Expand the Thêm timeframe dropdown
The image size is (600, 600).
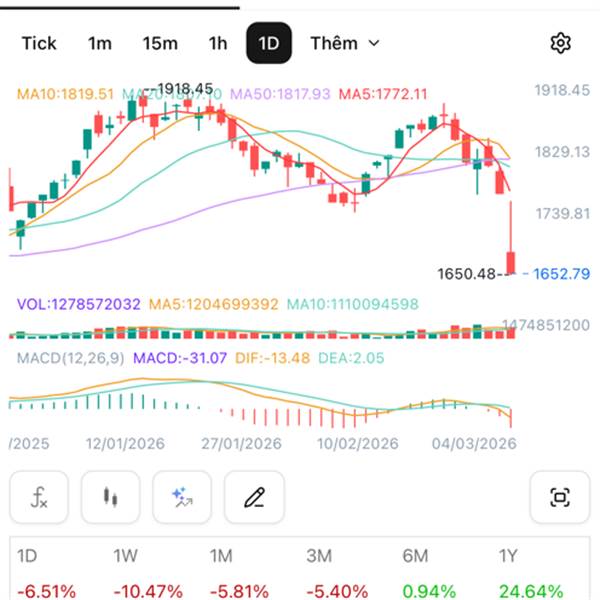345,43
